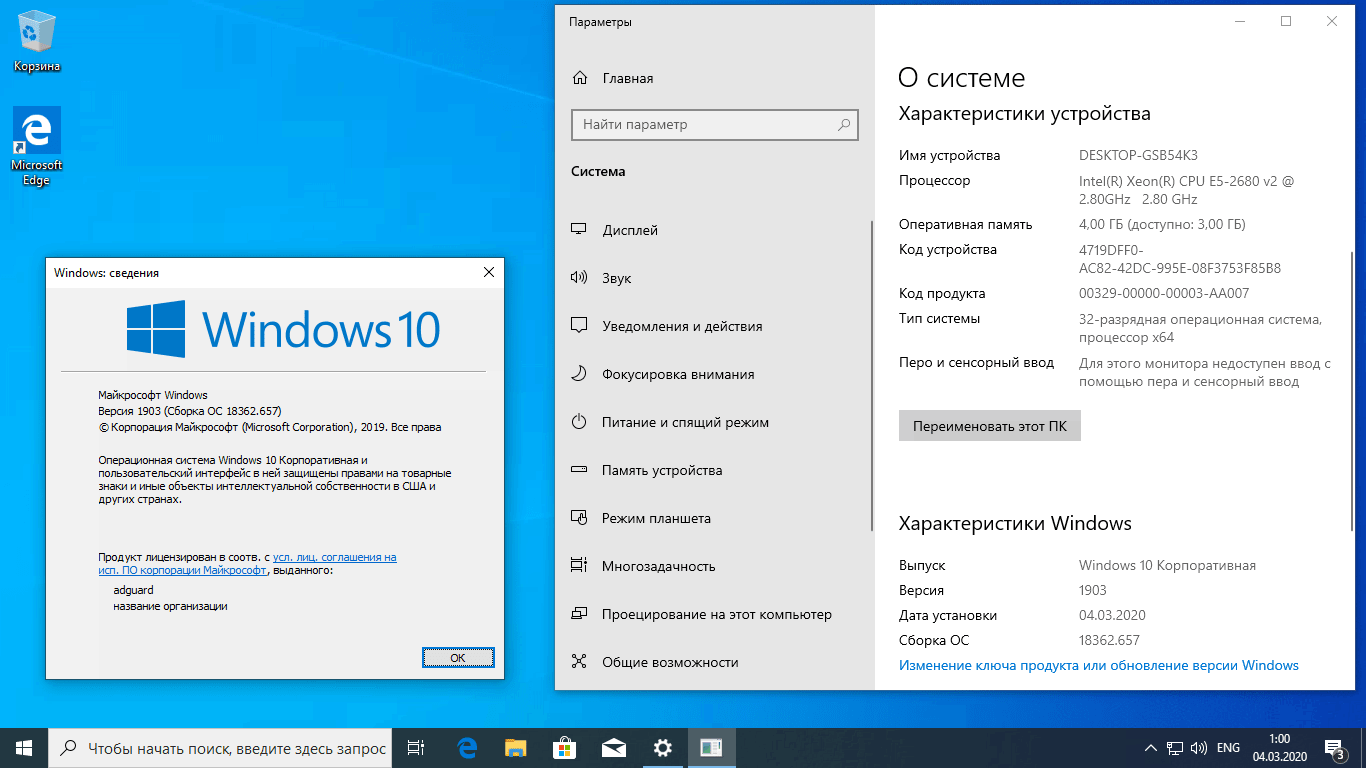Select the Многозадачность icon
The image size is (1366, 768).
[578, 566]
